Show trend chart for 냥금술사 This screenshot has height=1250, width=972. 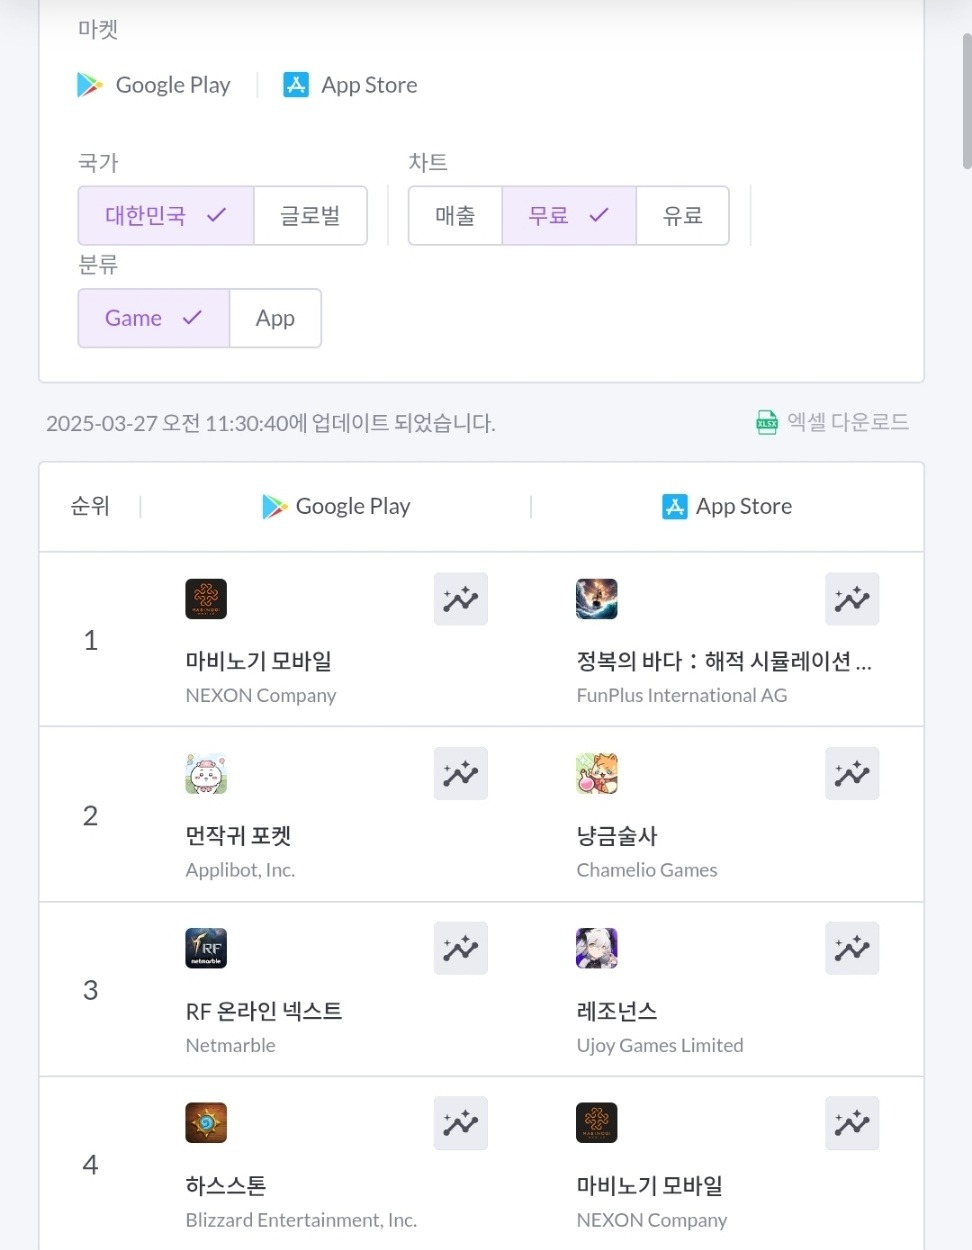[x=851, y=773]
